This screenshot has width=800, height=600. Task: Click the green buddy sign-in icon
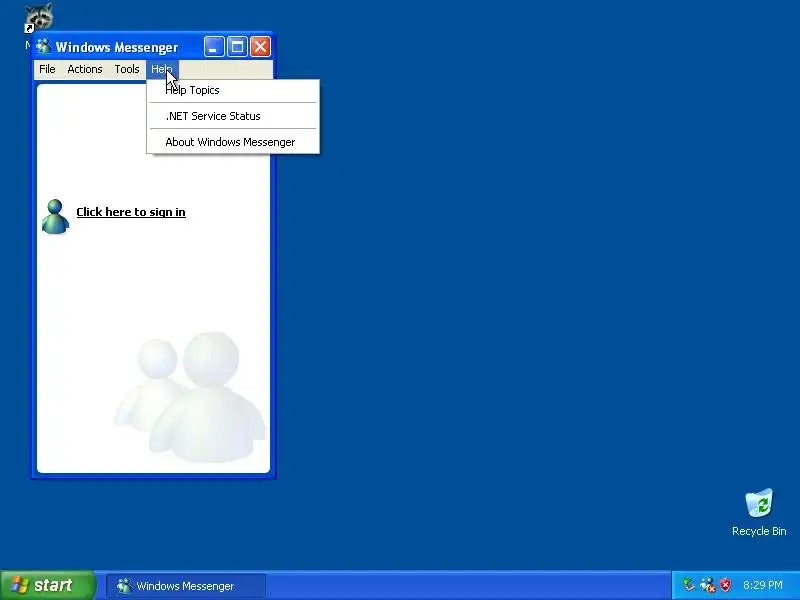(x=55, y=217)
